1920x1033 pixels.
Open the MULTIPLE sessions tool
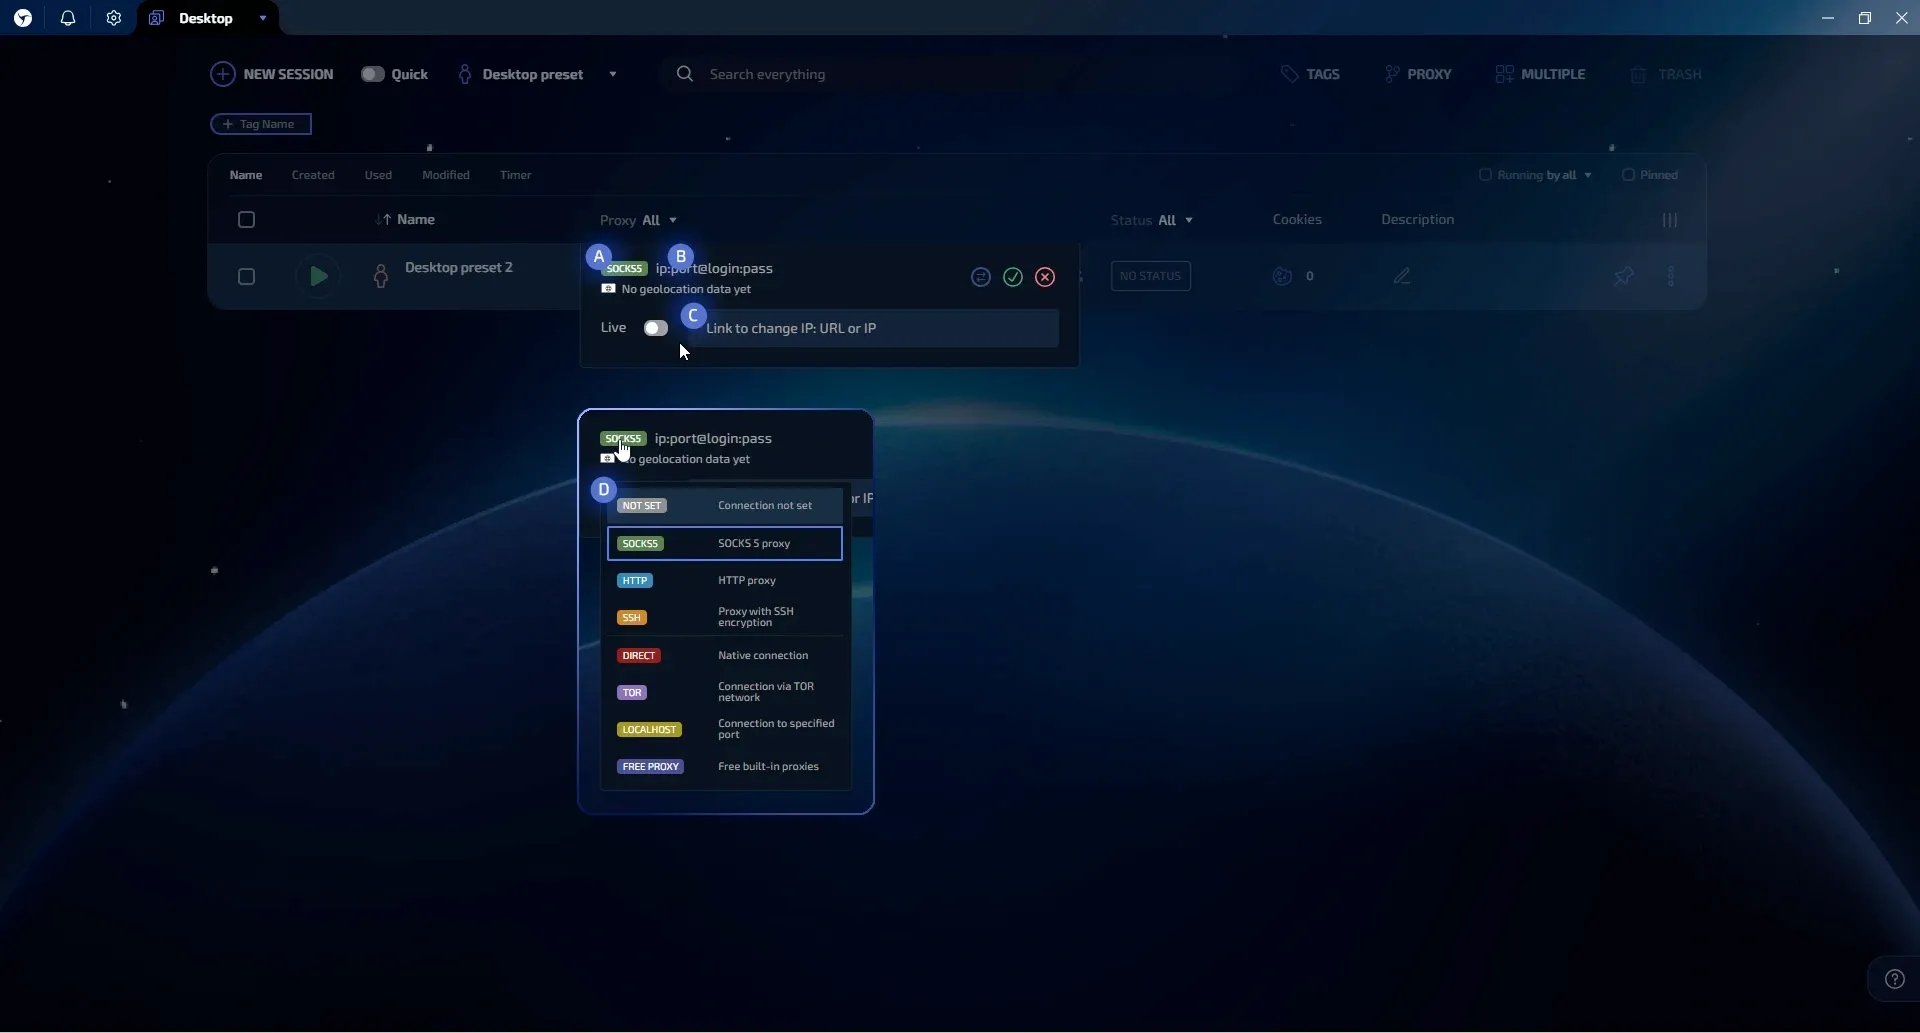tap(1541, 74)
